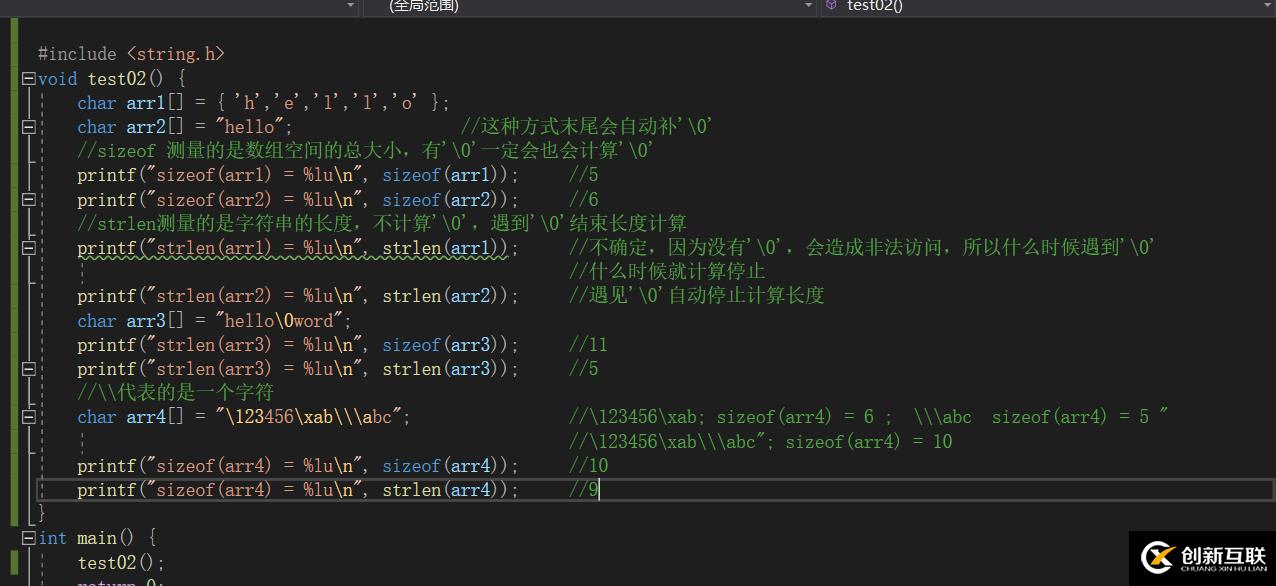Viewport: 1276px width, 586px height.
Task: Click the //sizeof 测量的是数组空间 comment line
Action: 366,151
